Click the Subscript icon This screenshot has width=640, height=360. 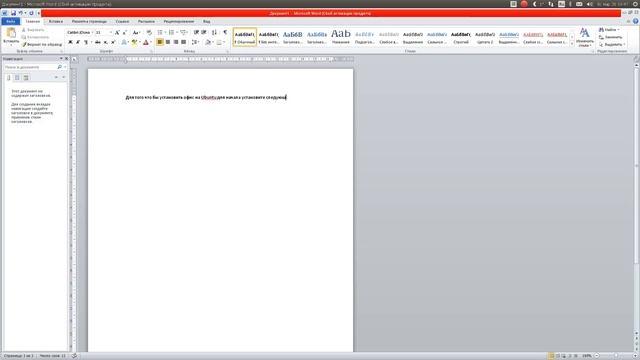pos(105,42)
